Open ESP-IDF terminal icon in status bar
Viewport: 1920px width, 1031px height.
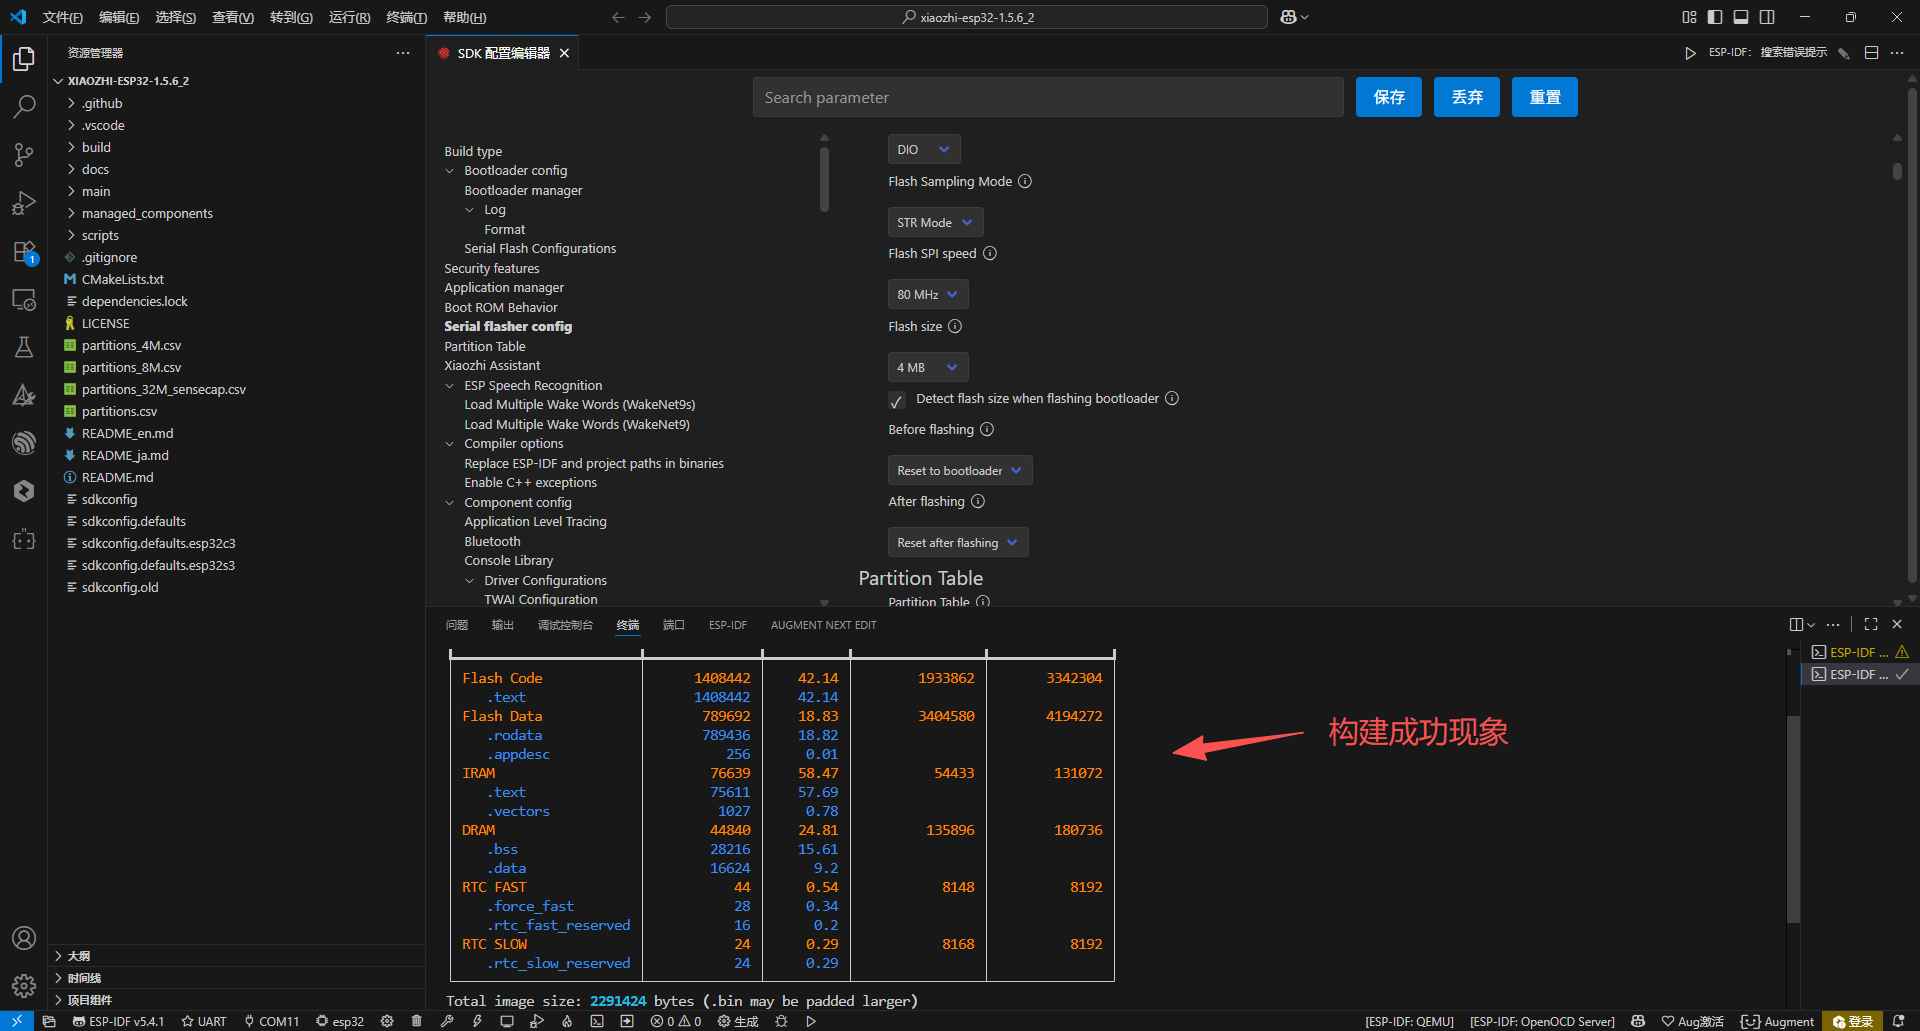point(597,1021)
